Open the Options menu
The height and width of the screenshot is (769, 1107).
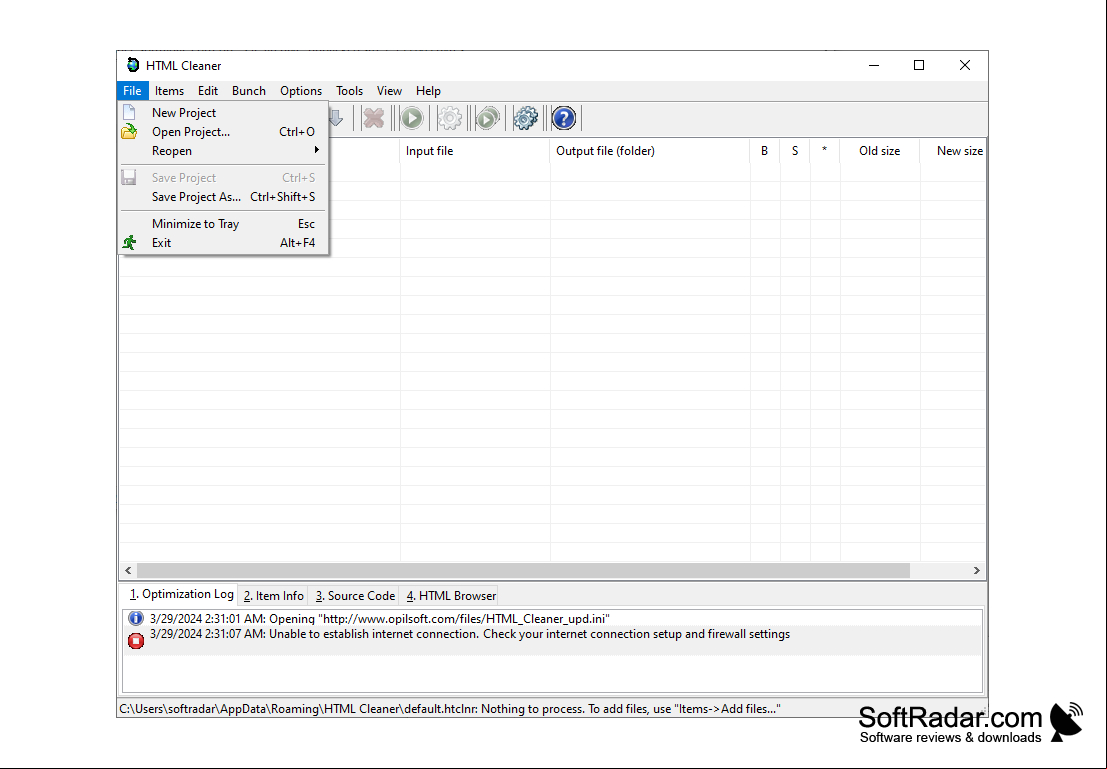click(301, 90)
